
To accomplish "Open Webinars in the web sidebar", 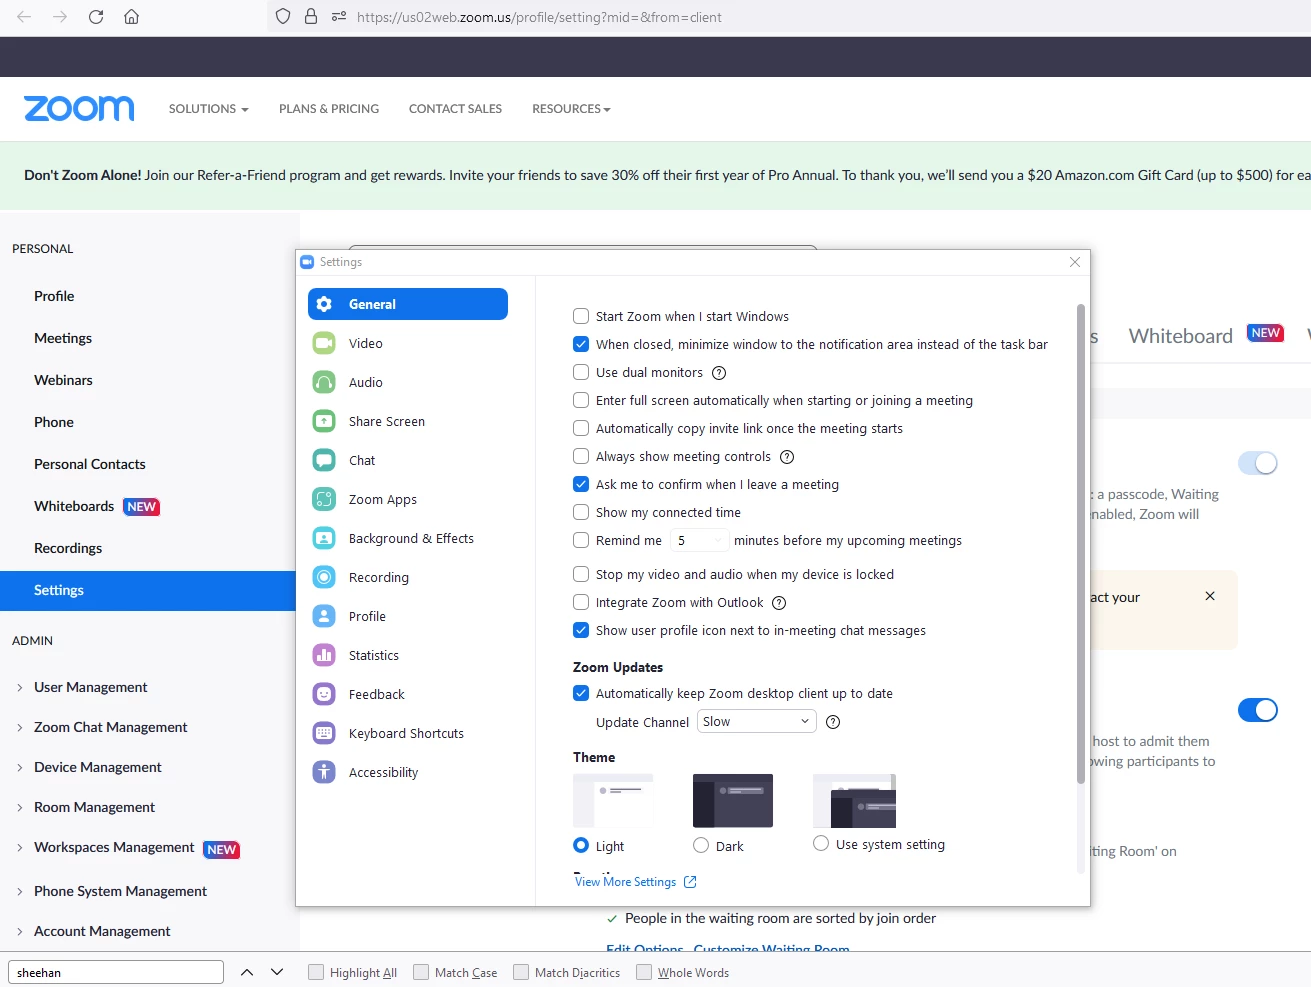I will coord(63,380).
